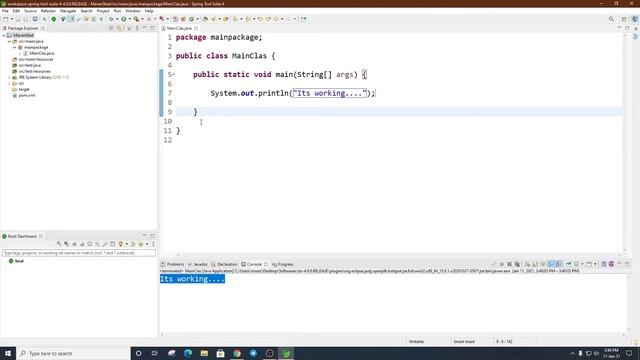Select the target folder in Package Explorer
The image size is (640, 360).
[x=21, y=89]
